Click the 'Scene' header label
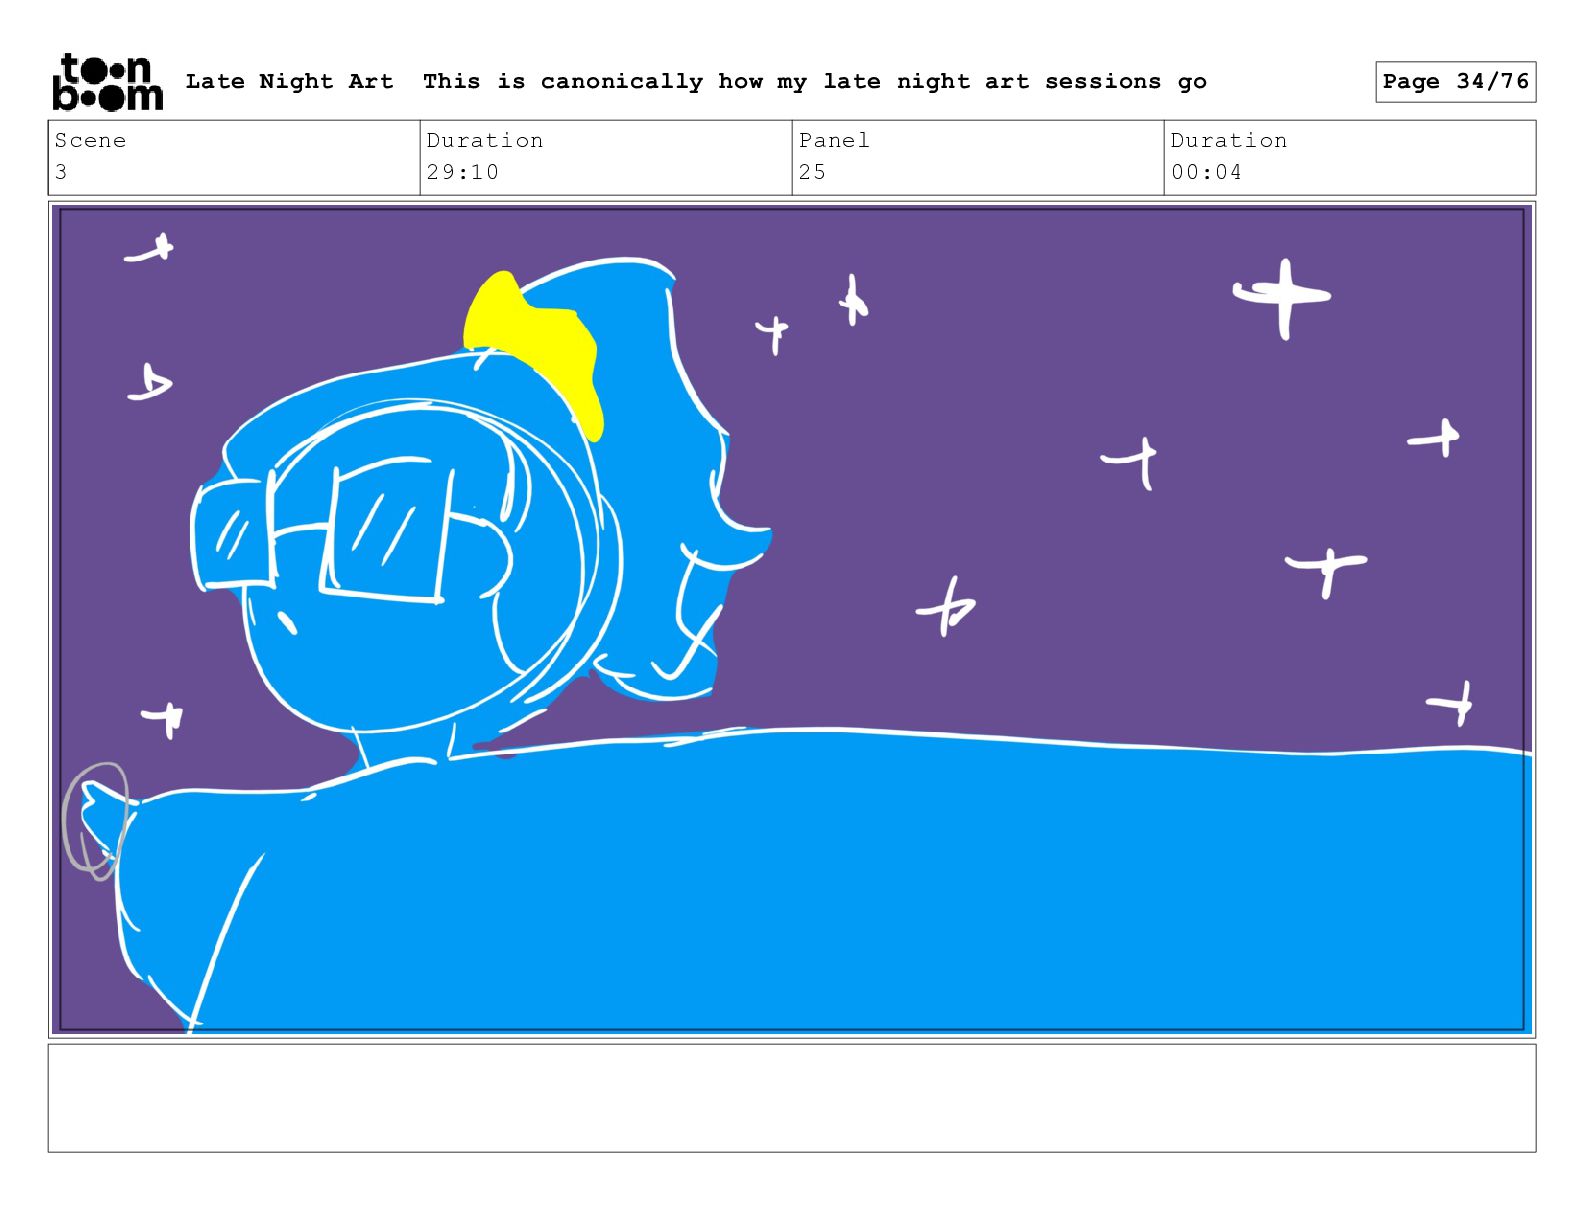1584x1224 pixels. tap(90, 140)
